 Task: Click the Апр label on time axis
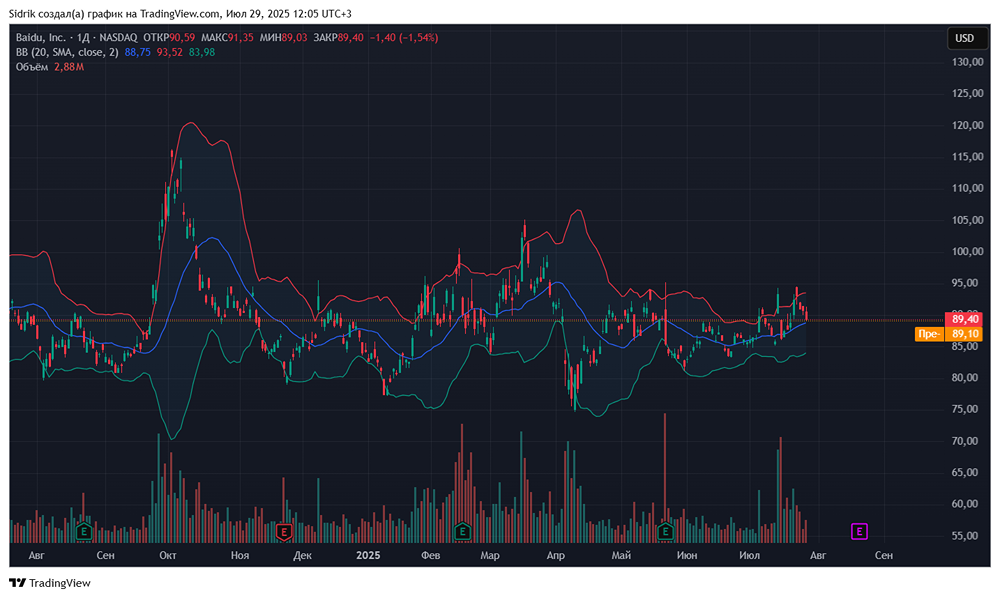pos(555,555)
